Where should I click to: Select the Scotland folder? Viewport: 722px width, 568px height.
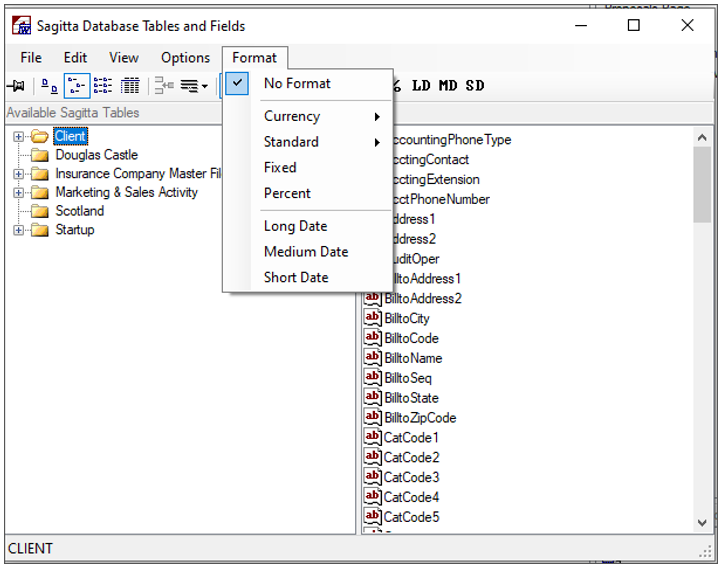[80, 211]
